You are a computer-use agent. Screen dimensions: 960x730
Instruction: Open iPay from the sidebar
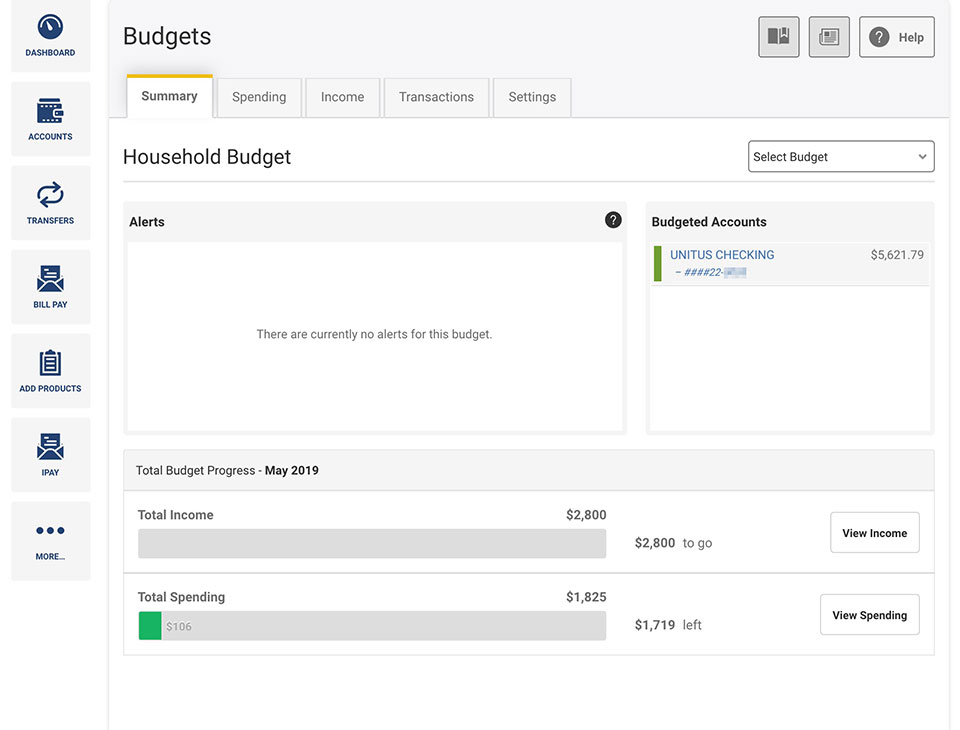tap(50, 454)
